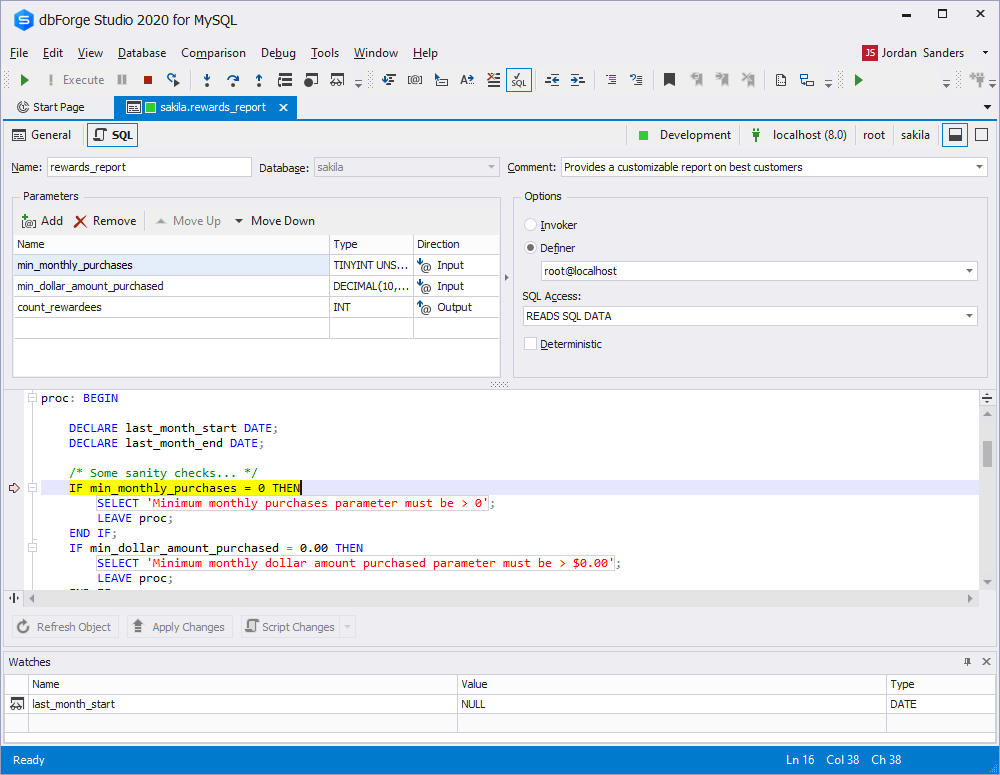Click the Increase Indent icon
1000x775 pixels.
pos(578,80)
